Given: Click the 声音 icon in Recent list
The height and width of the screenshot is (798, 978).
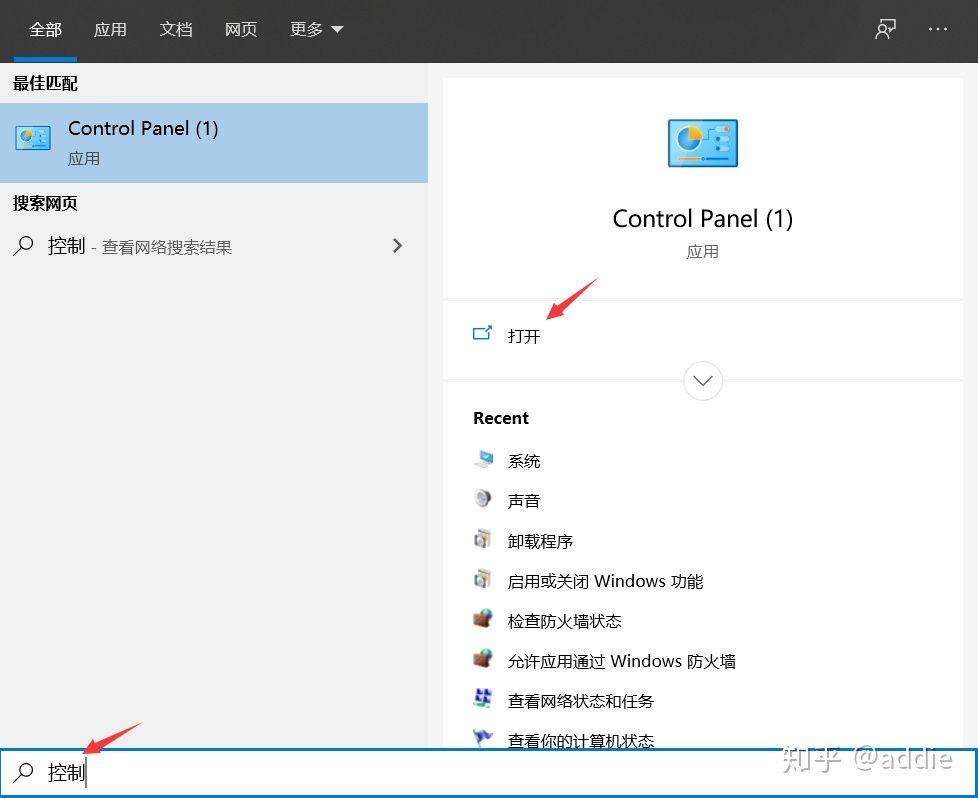Looking at the screenshot, I should (483, 500).
